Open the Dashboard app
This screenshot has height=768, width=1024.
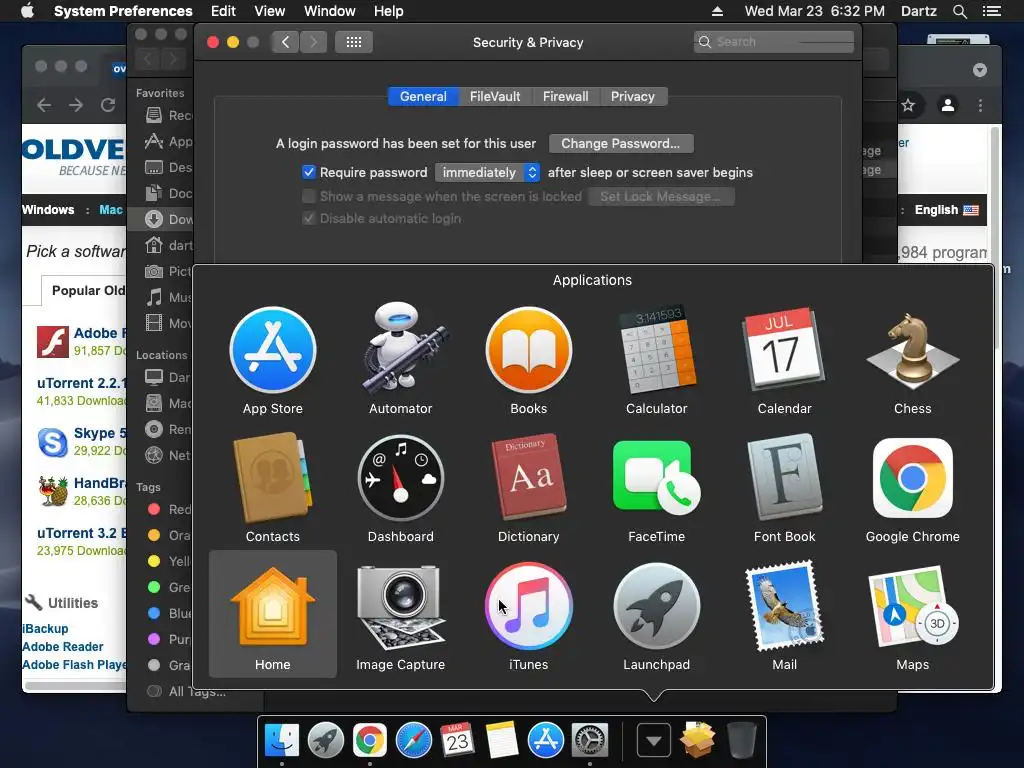pos(400,478)
